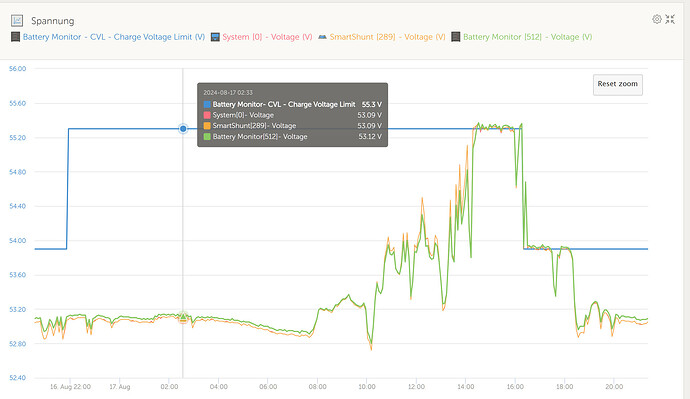Screen dimensions: 690x399
Task: Click the green Battery Monitor[512] swatch in the tooltip
Action: point(207,137)
